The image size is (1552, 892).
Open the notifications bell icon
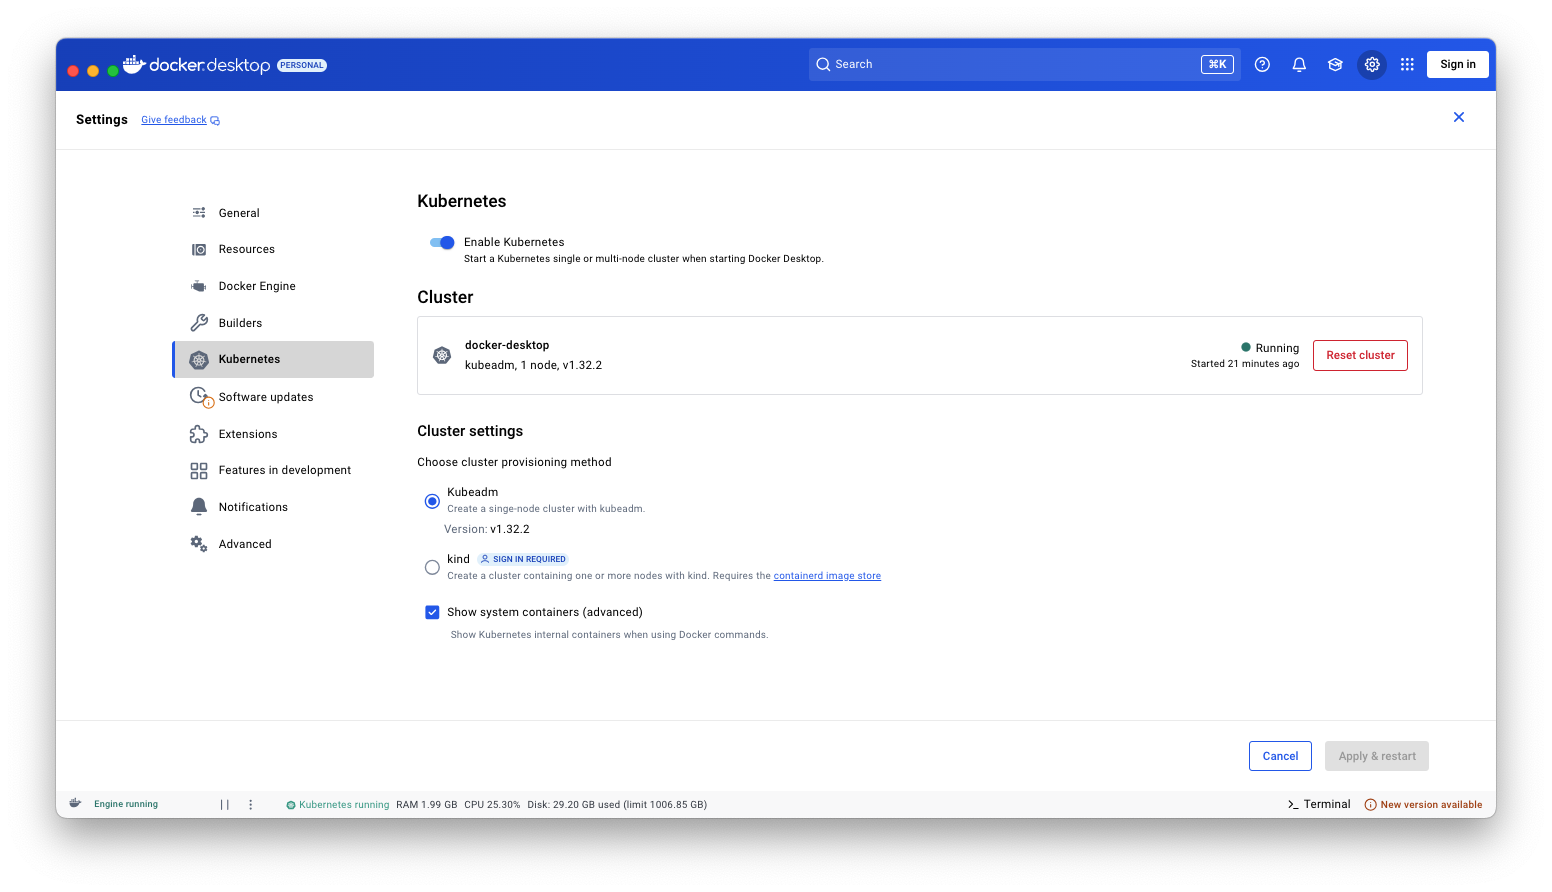[1299, 64]
